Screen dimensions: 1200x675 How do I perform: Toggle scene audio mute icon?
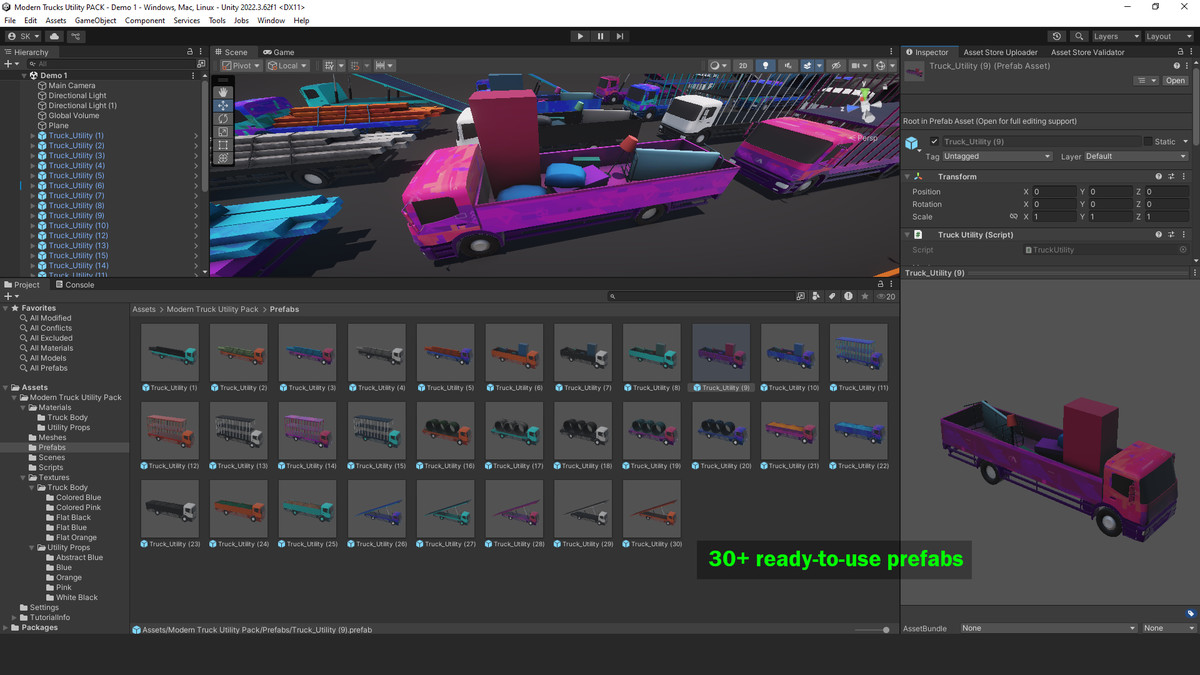point(788,66)
